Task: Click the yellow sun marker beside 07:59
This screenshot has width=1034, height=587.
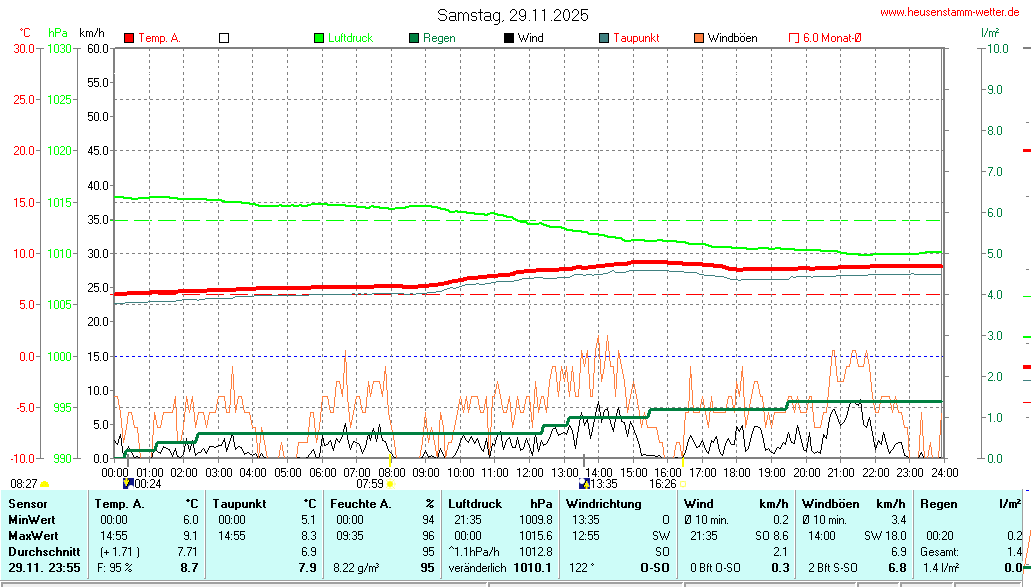Action: pos(390,484)
